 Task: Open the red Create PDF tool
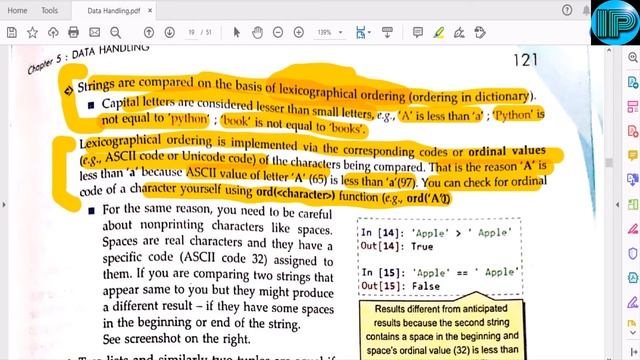coord(633,131)
